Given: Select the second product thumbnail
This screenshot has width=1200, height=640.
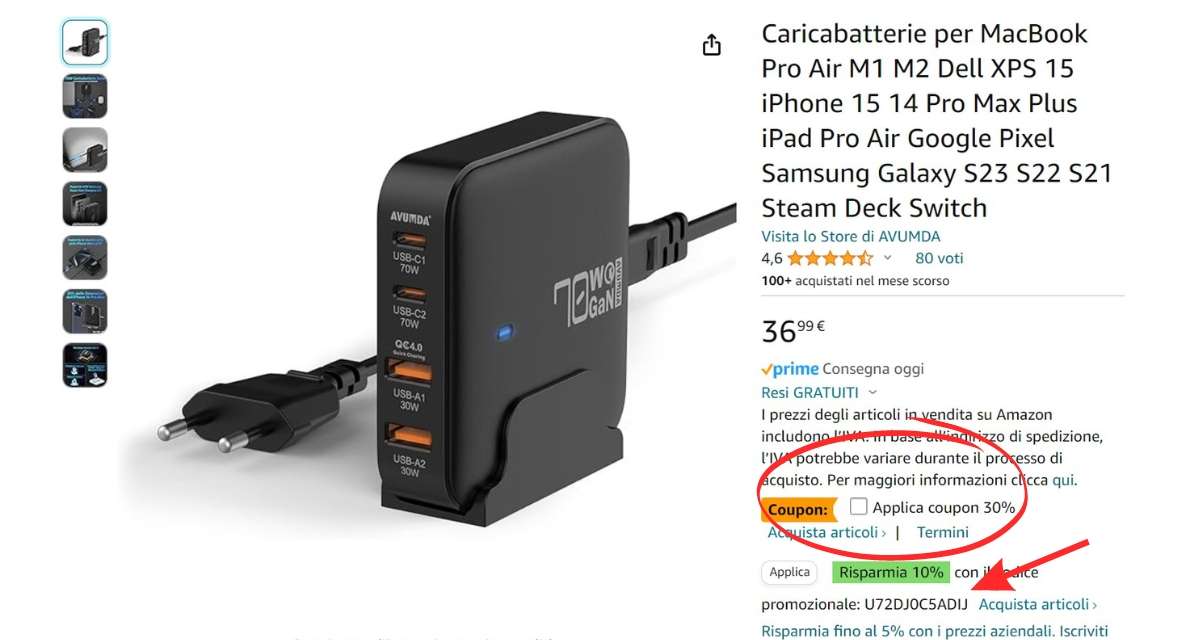Looking at the screenshot, I should pyautogui.click(x=85, y=96).
